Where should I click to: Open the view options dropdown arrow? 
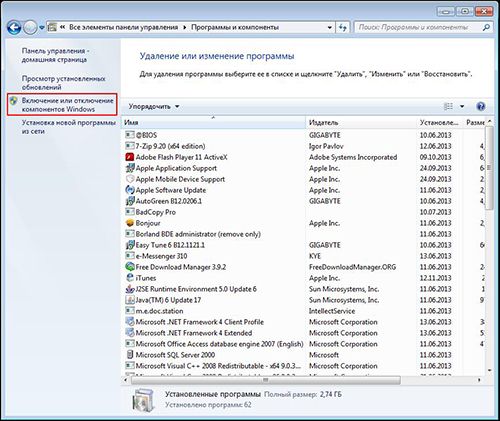pyautogui.click(x=462, y=106)
